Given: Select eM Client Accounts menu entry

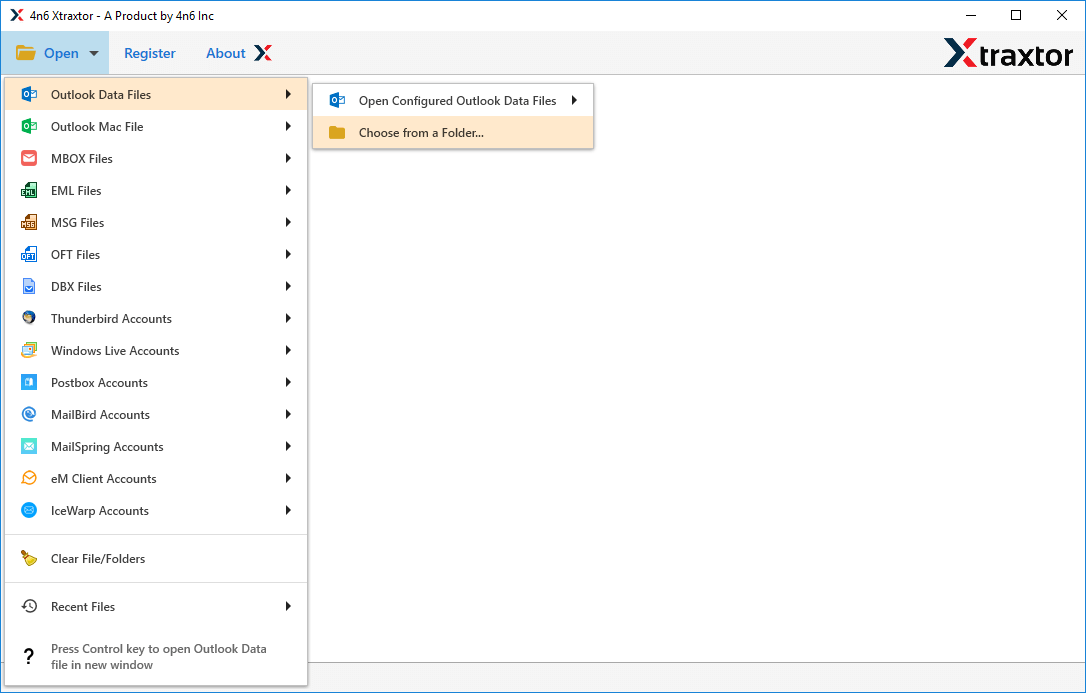Looking at the screenshot, I should tap(156, 478).
